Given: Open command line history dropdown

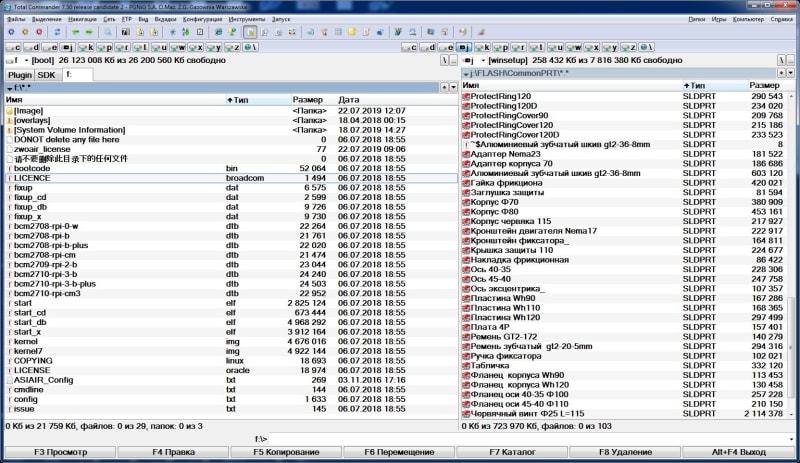Looking at the screenshot, I should coord(791,439).
